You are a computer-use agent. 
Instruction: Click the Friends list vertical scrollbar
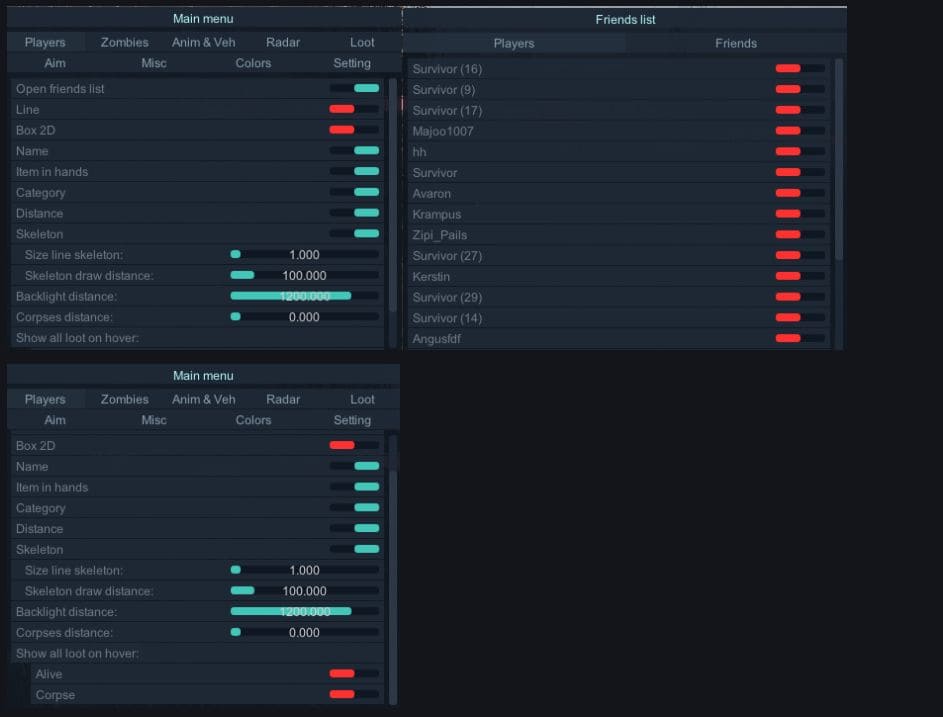839,160
